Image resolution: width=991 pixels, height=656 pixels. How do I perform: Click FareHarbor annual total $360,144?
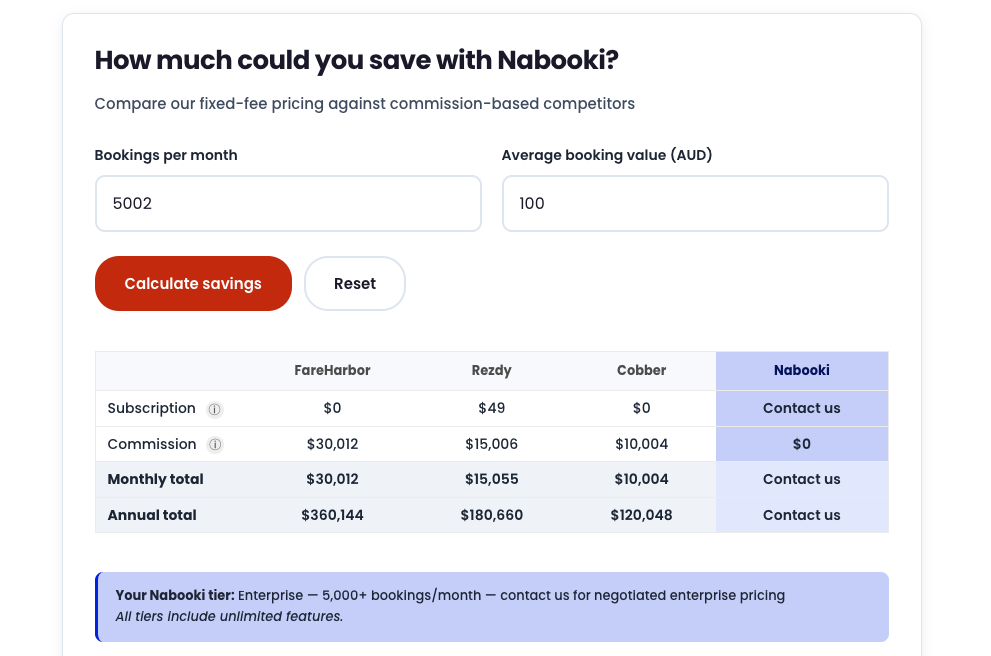(332, 515)
